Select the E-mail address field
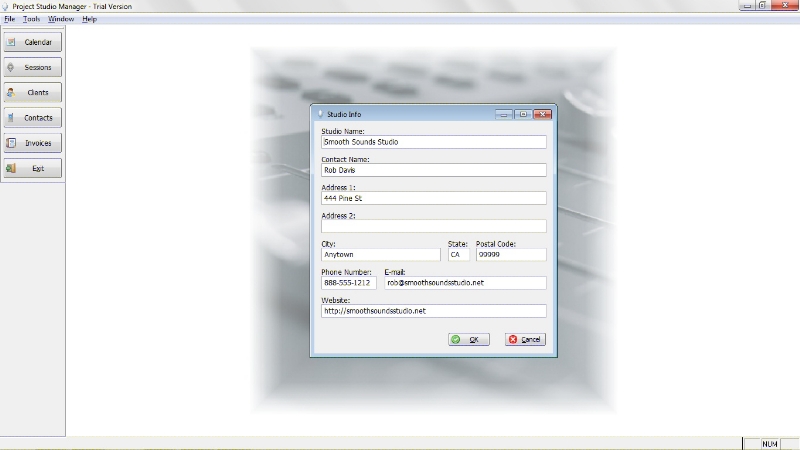This screenshot has height=450, width=800. pyautogui.click(x=465, y=283)
